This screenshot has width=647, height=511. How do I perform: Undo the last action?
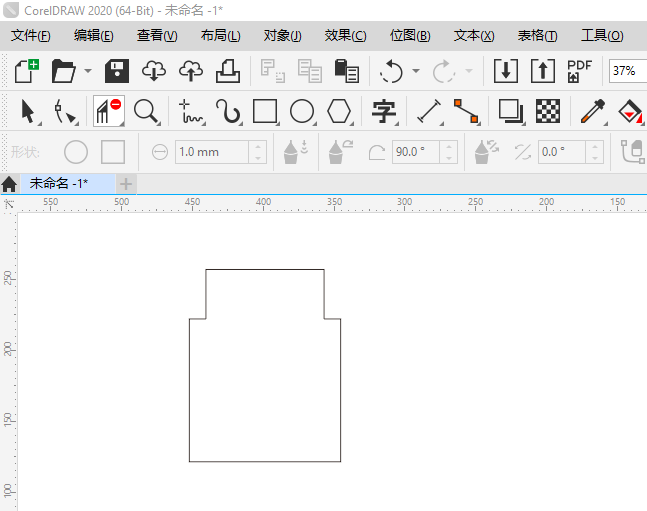click(390, 71)
